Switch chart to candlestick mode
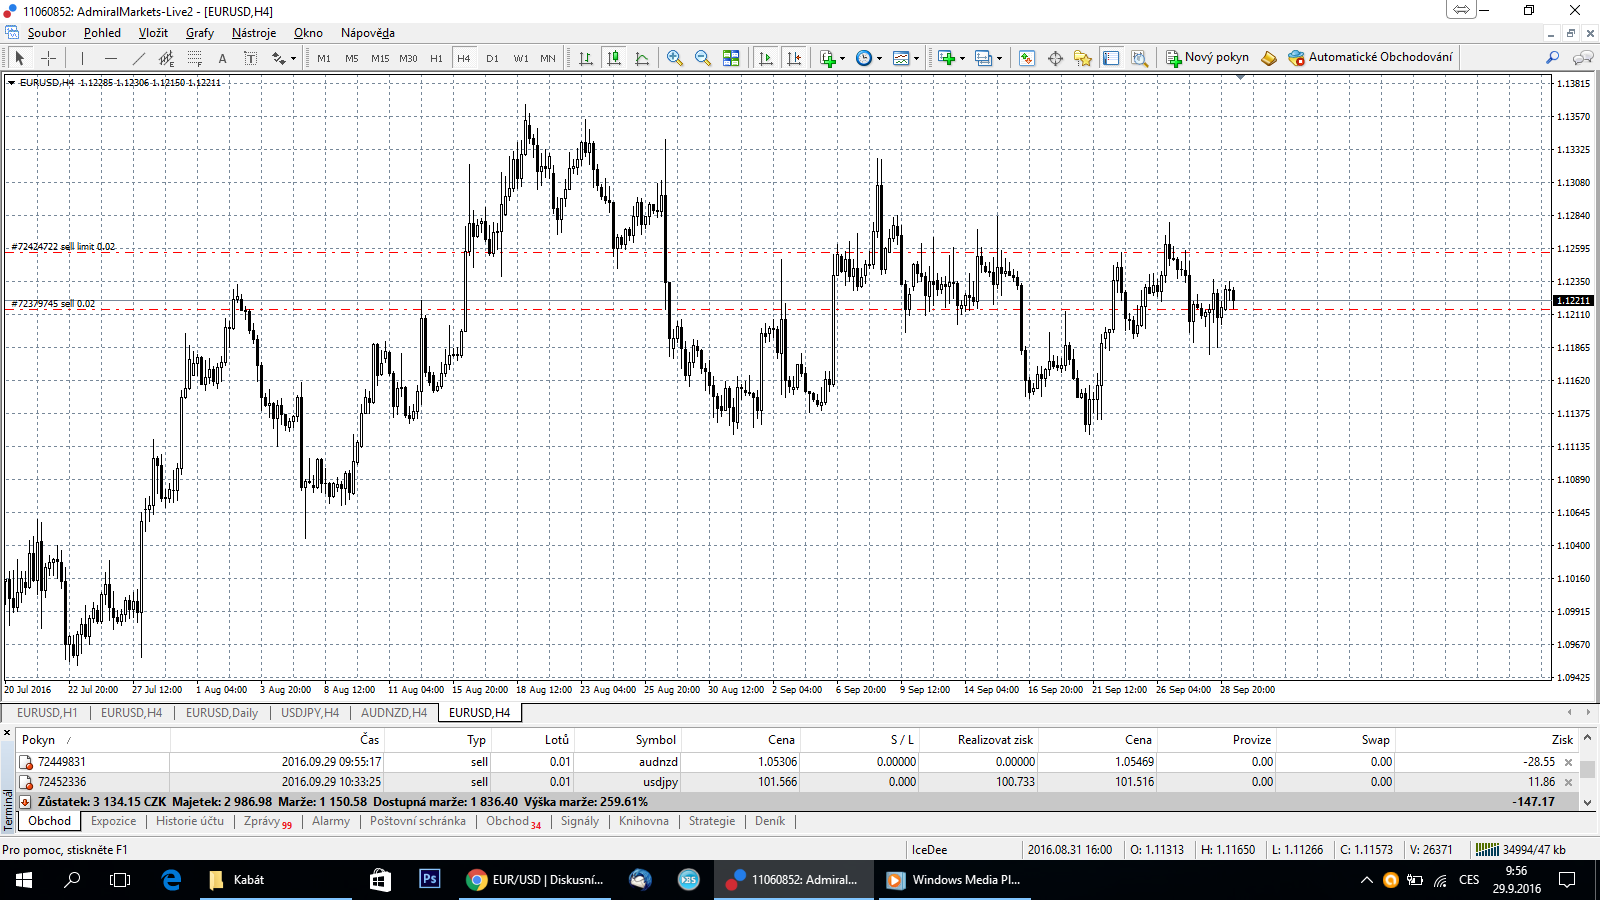 614,58
